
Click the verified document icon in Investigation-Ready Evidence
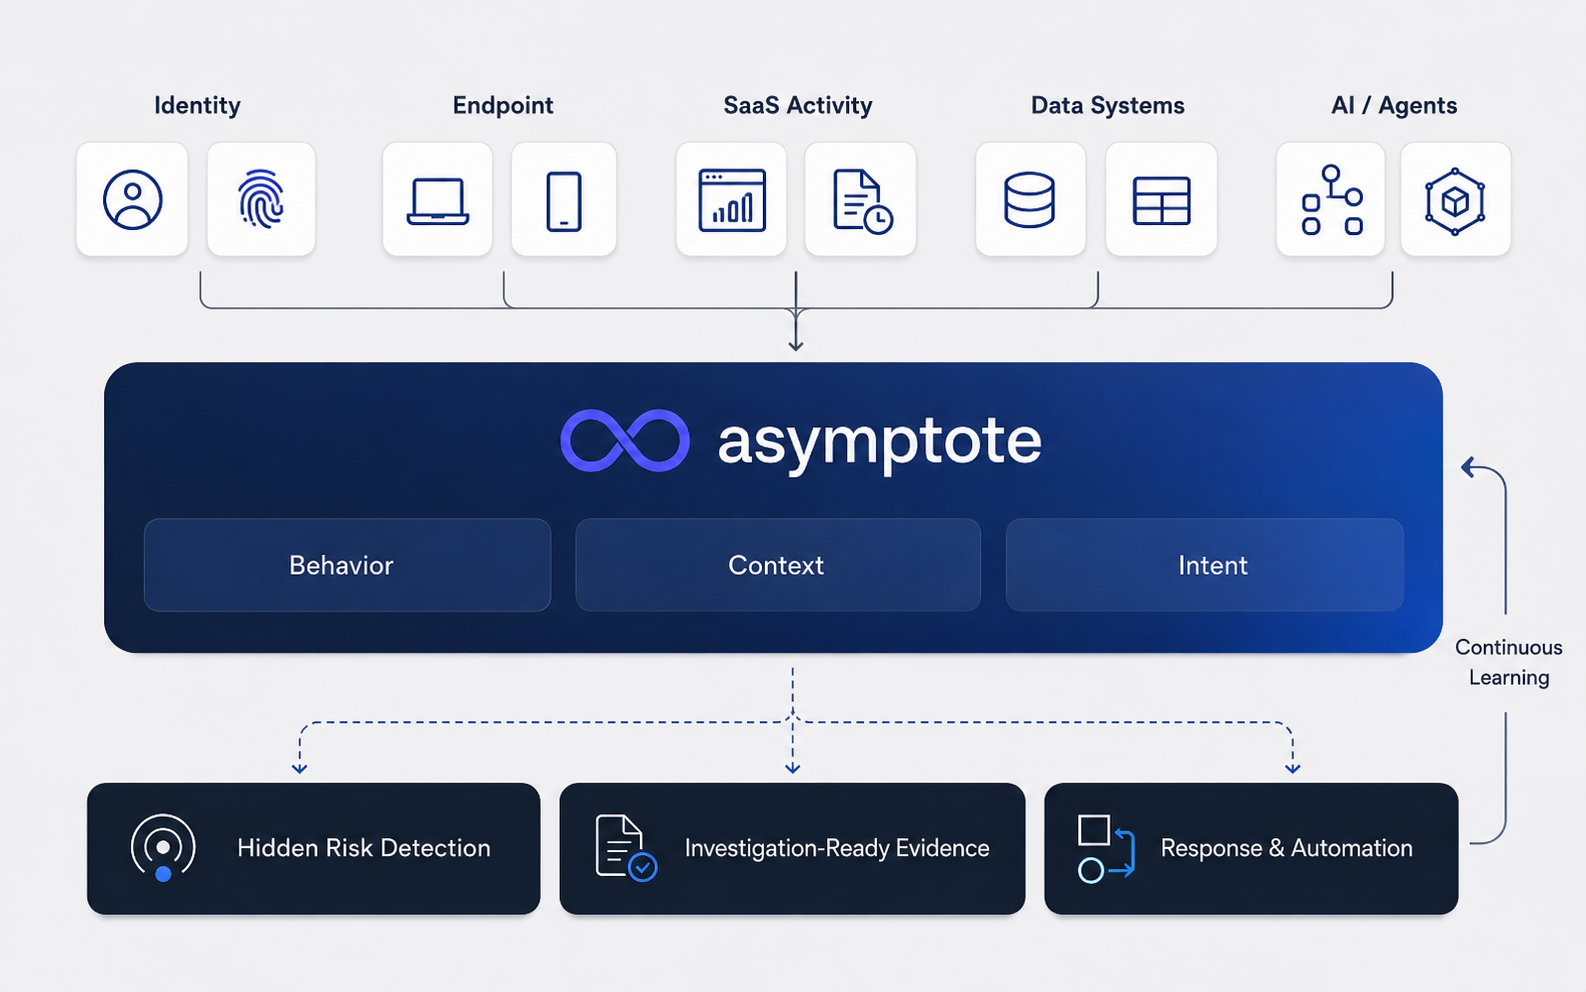point(625,848)
